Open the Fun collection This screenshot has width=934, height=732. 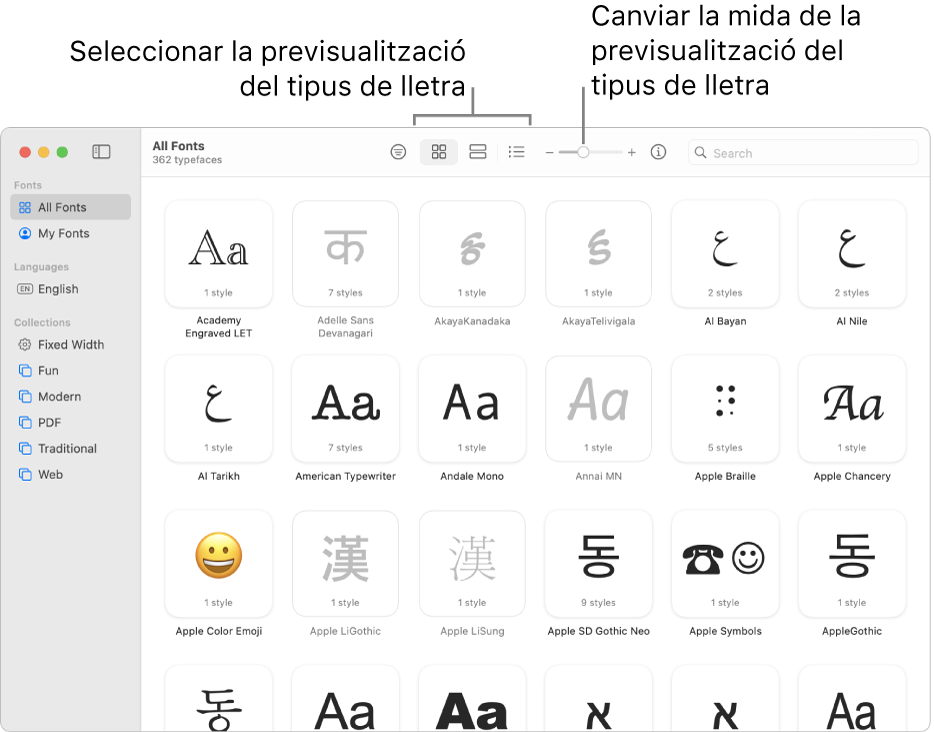[x=70, y=370]
